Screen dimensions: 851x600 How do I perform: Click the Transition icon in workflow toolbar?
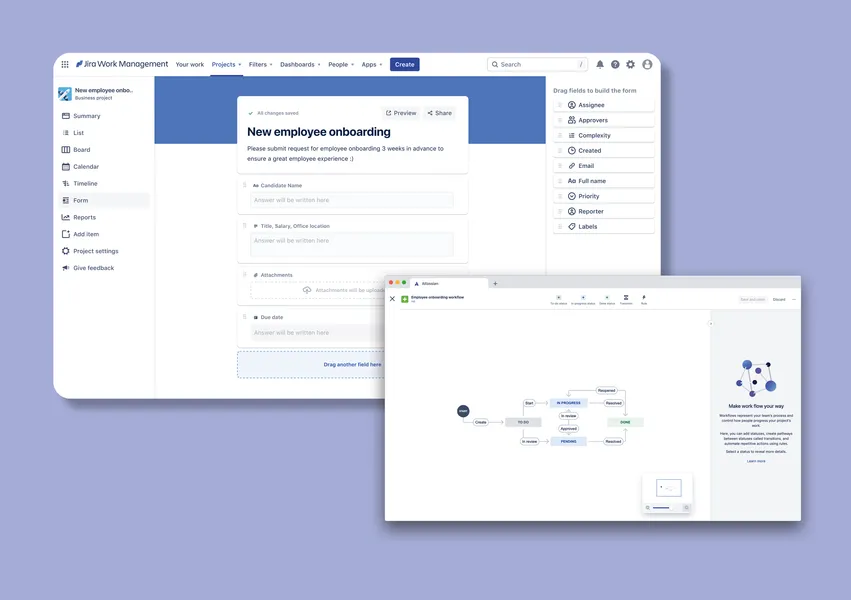(x=626, y=299)
